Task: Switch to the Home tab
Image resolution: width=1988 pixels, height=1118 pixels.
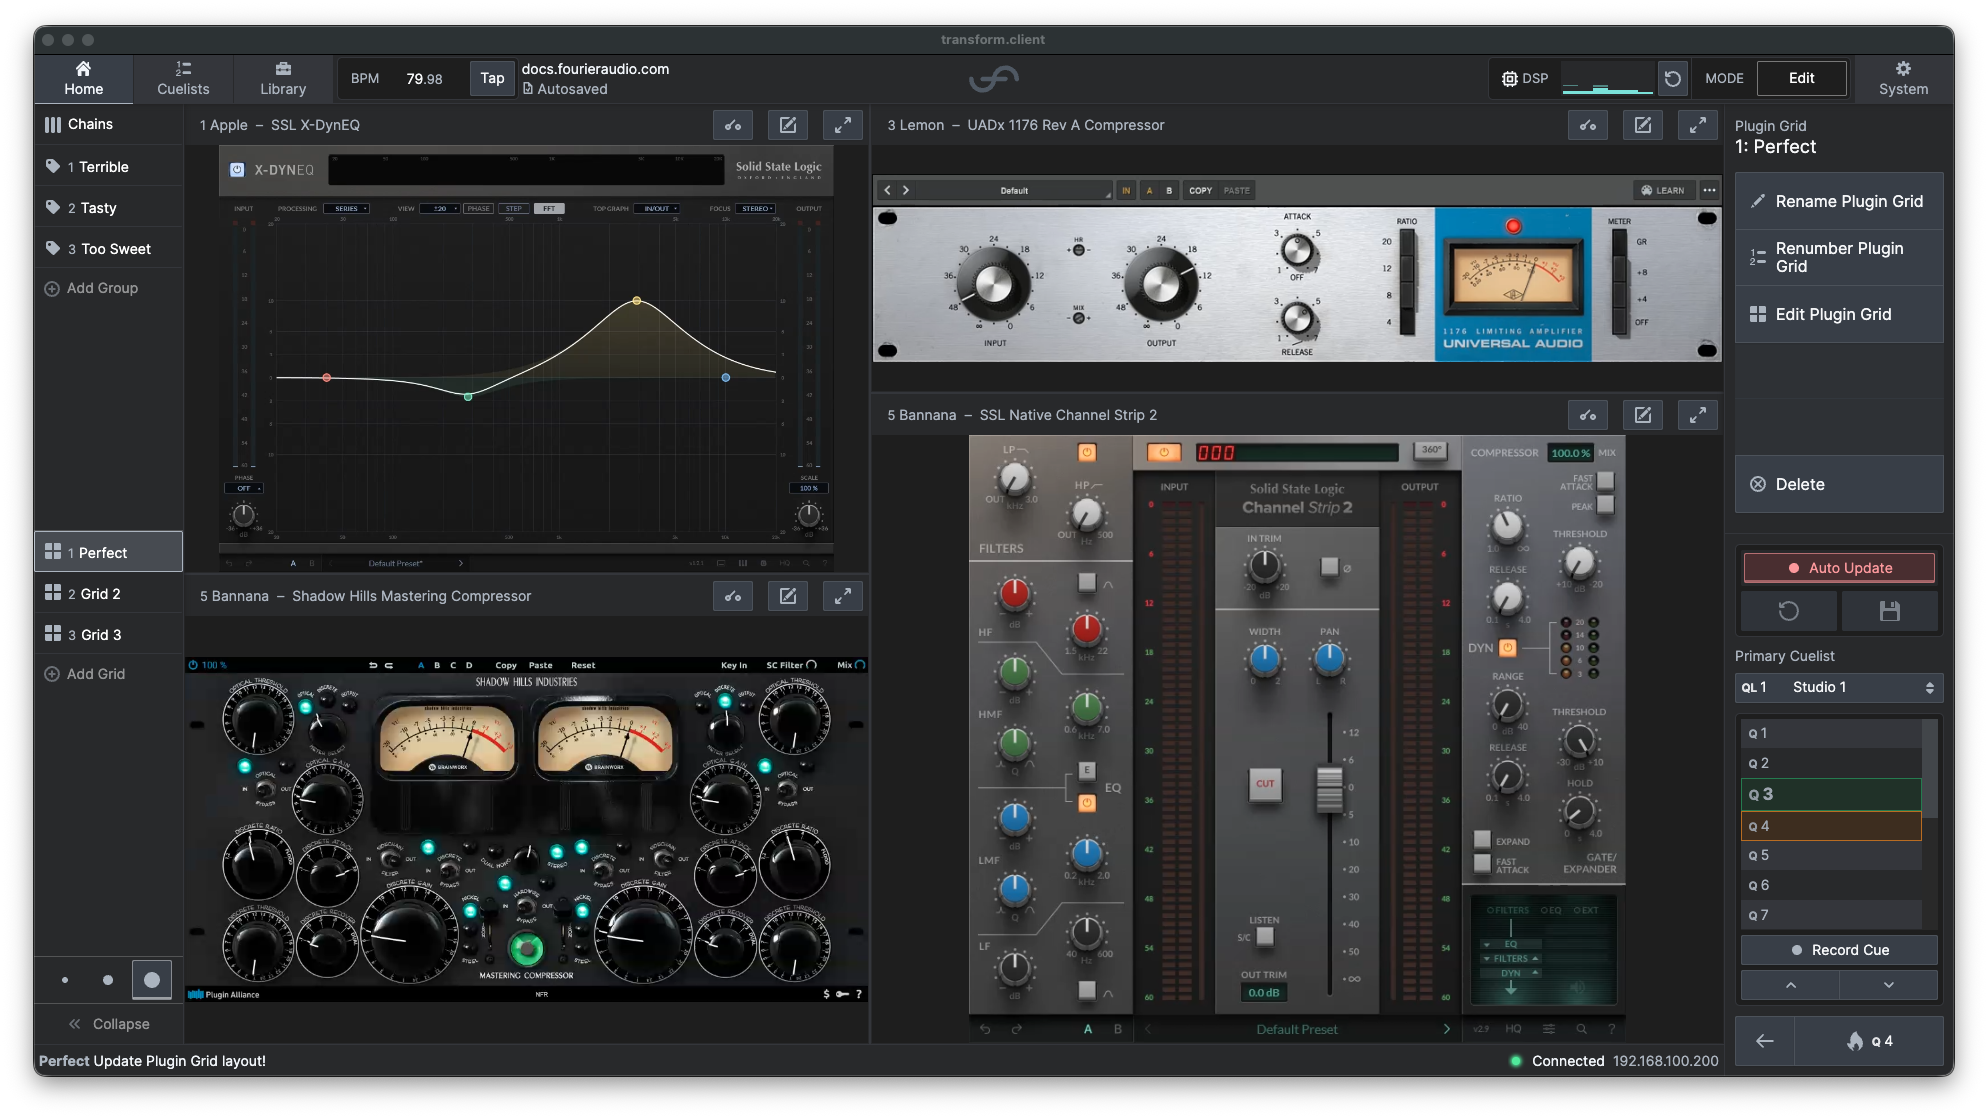Action: coord(84,78)
